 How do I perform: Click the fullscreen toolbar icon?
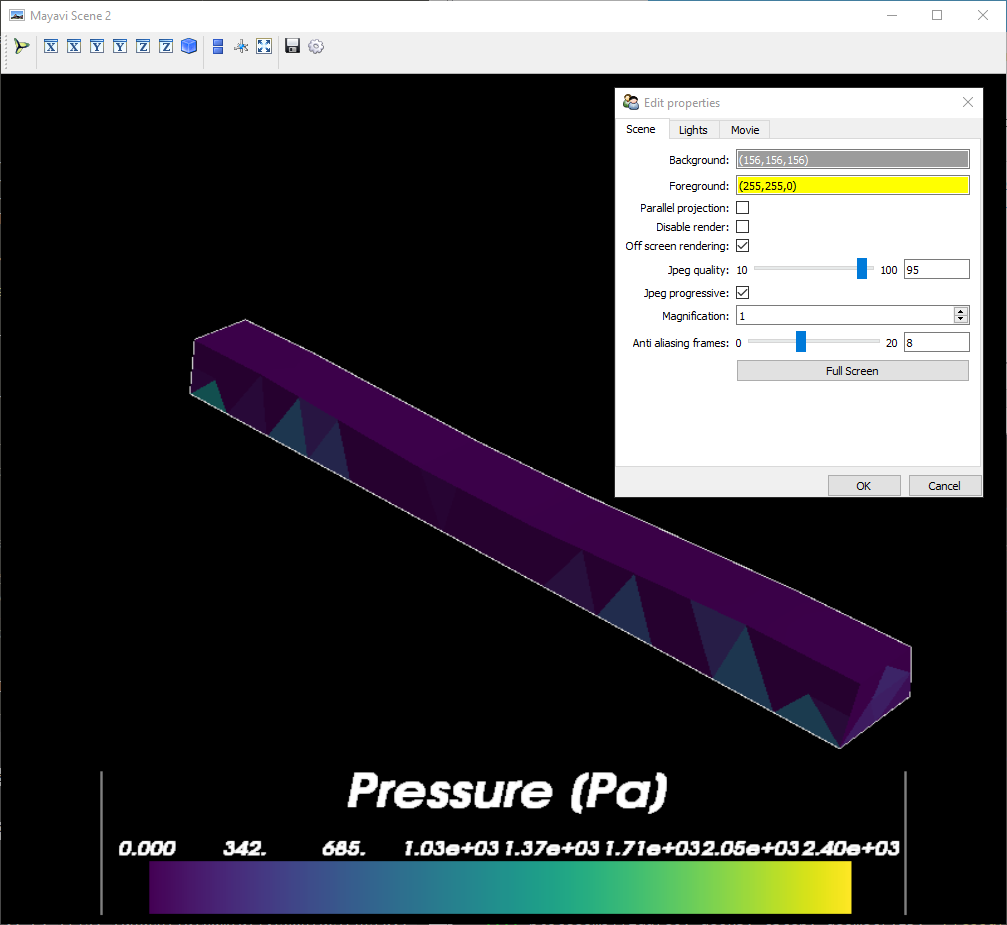[264, 46]
